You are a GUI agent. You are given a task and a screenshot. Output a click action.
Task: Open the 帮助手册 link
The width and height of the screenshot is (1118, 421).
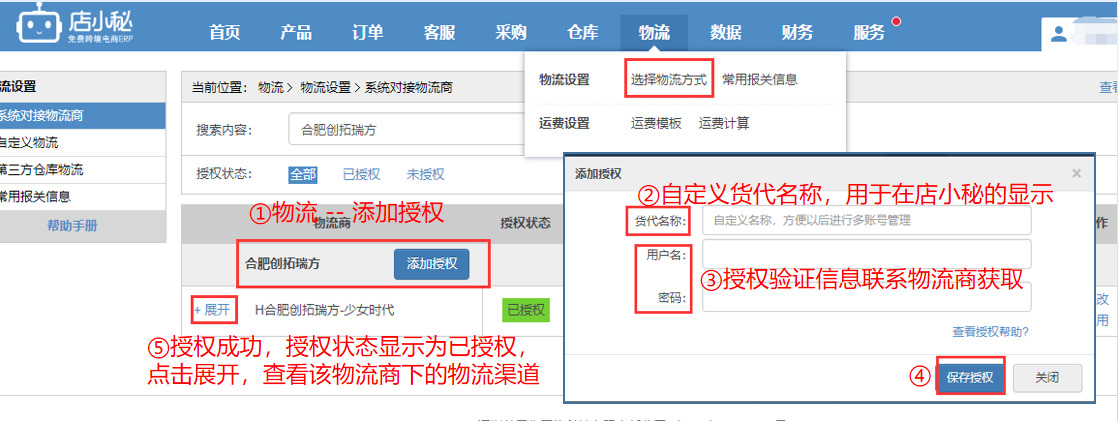72,226
